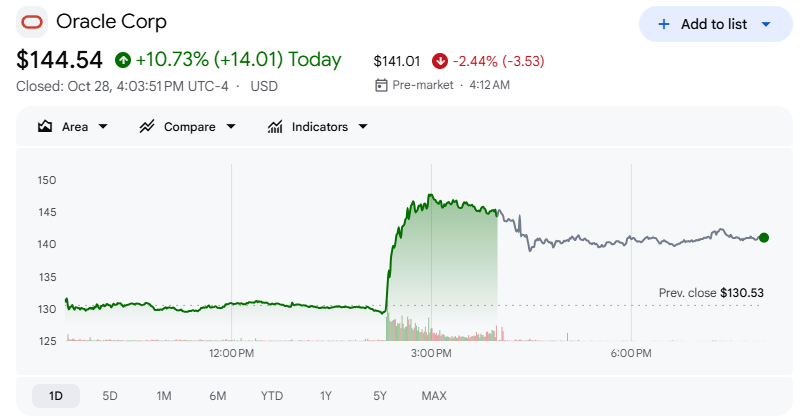810x420 pixels.
Task: Click the green up-arrow gain icon
Action: coord(123,60)
